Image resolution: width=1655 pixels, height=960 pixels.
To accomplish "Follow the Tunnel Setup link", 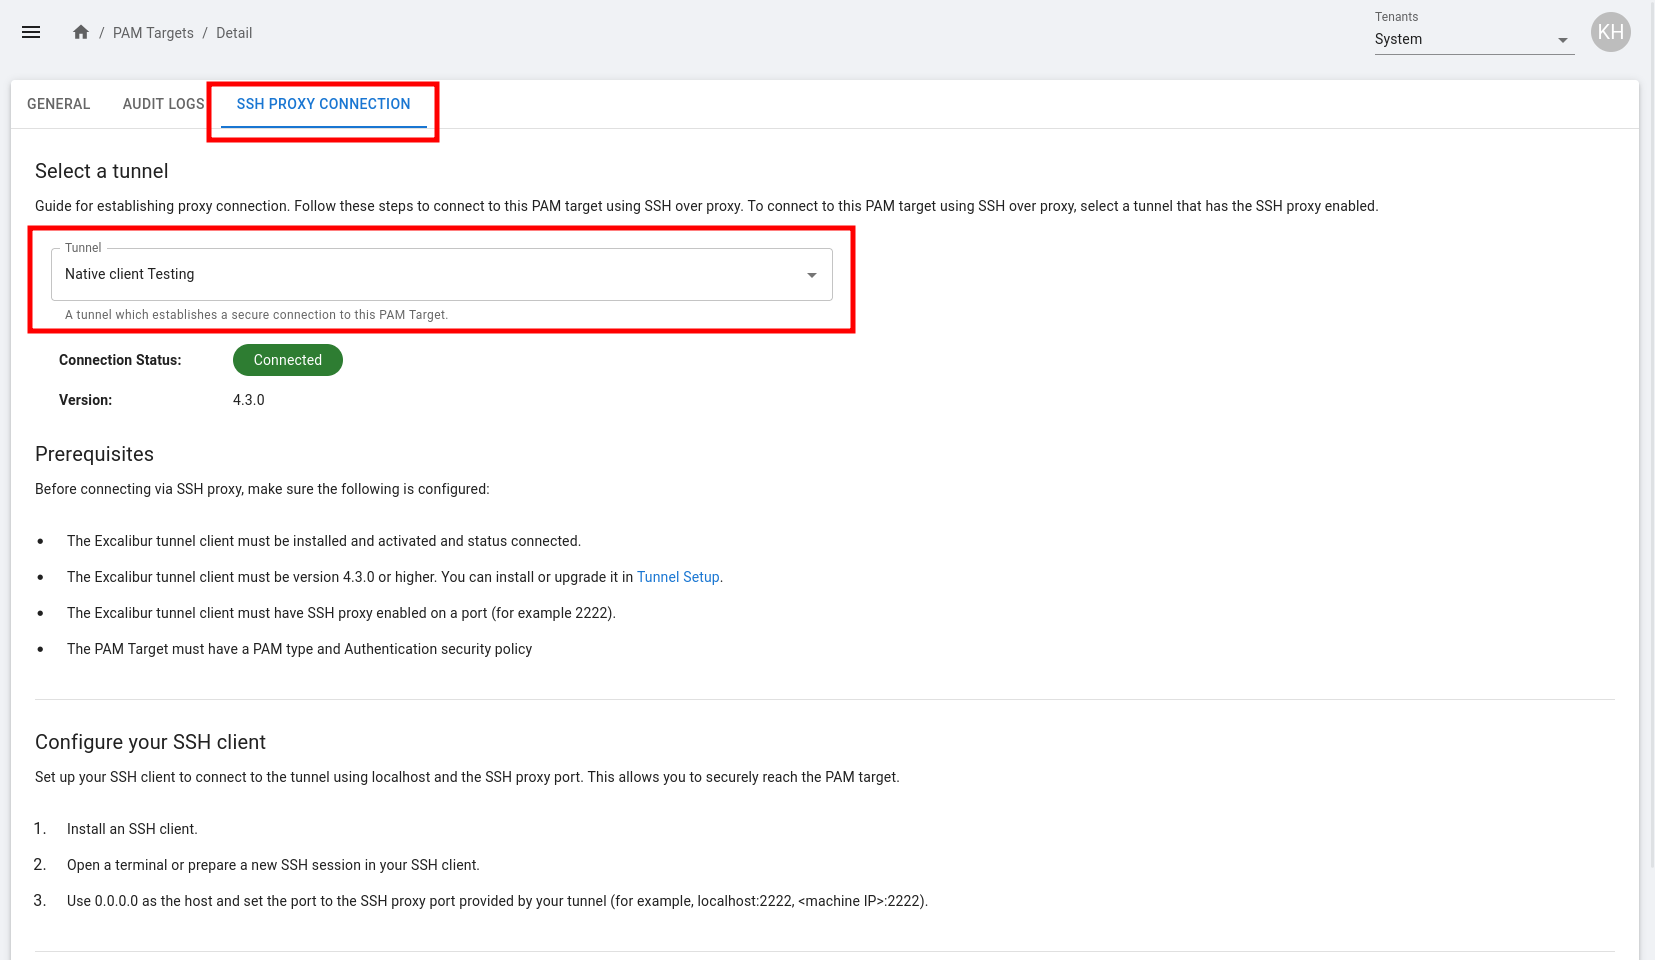I will tap(678, 577).
